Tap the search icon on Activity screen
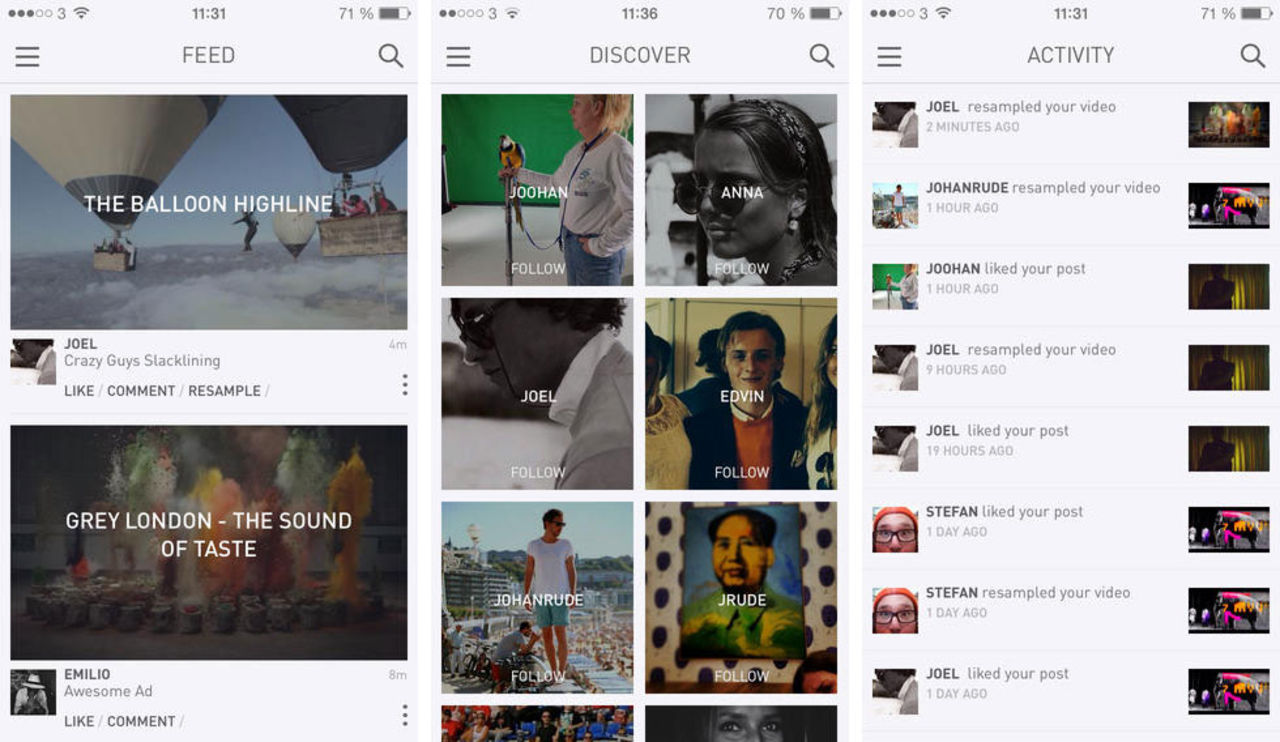 click(x=1253, y=56)
